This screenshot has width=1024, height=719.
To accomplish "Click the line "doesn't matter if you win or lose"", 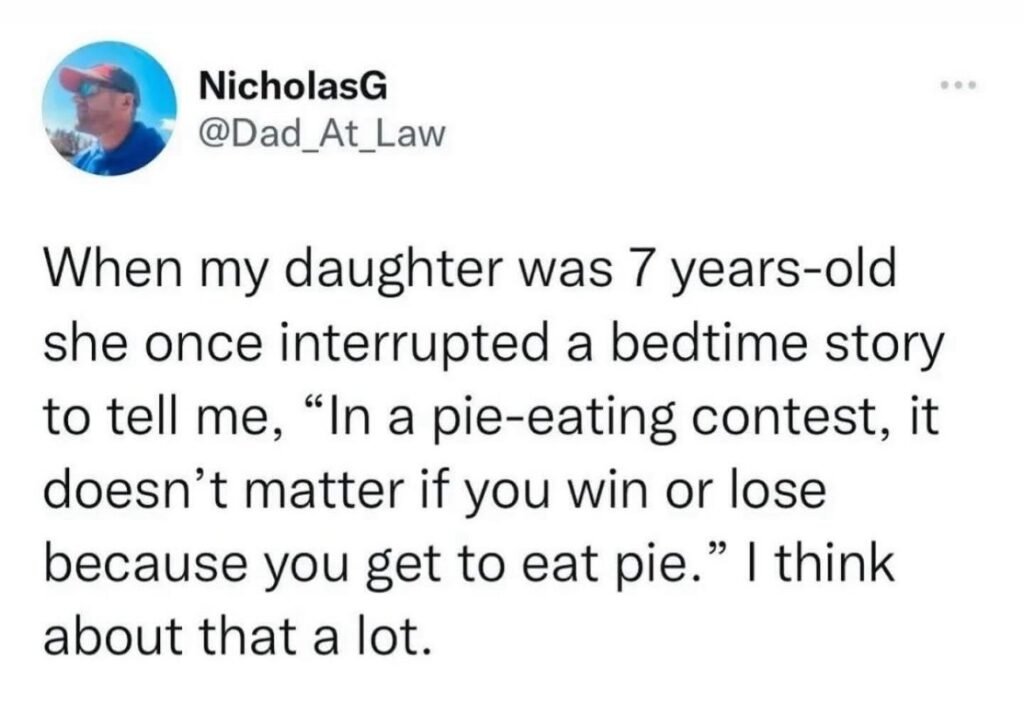I will pos(435,492).
